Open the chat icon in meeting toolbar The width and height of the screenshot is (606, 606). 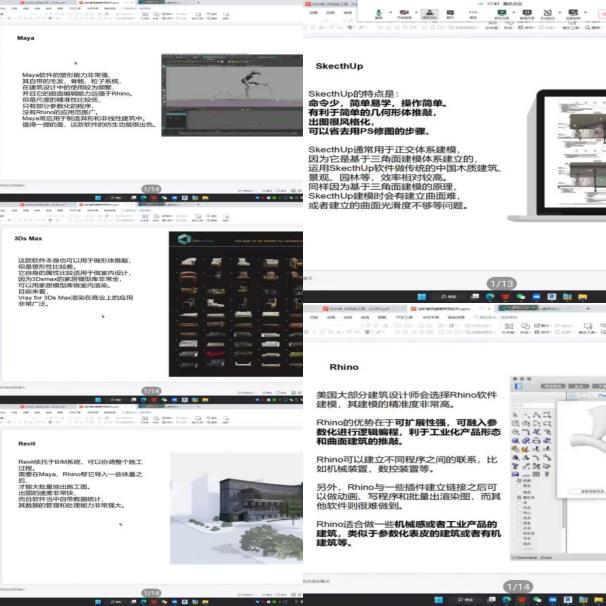point(450,12)
